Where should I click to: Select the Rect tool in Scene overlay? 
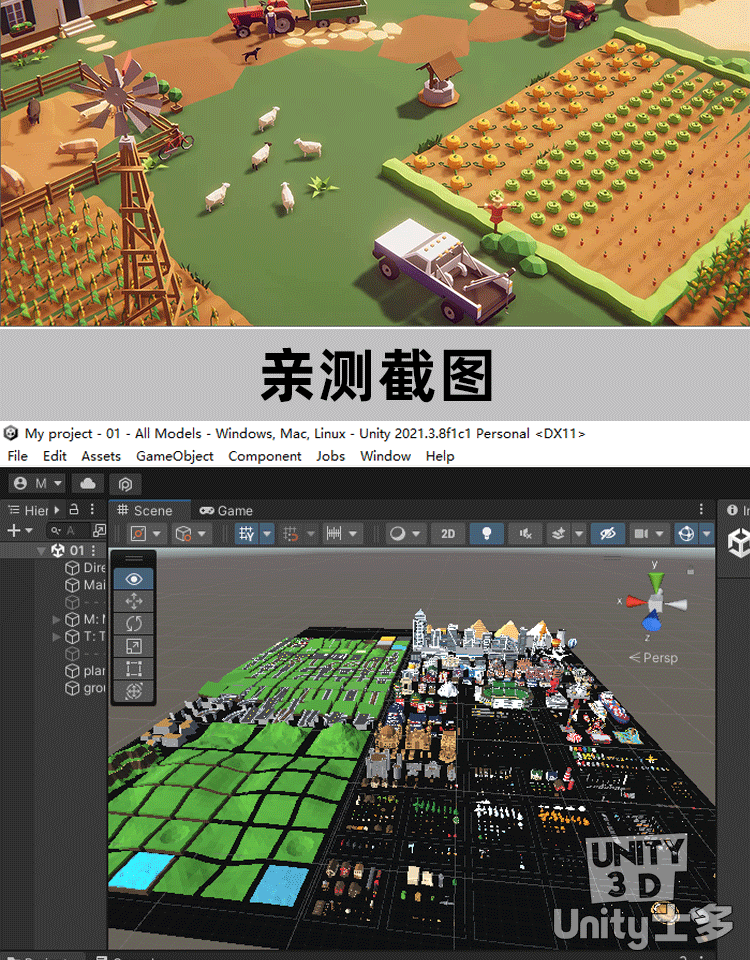tap(133, 669)
